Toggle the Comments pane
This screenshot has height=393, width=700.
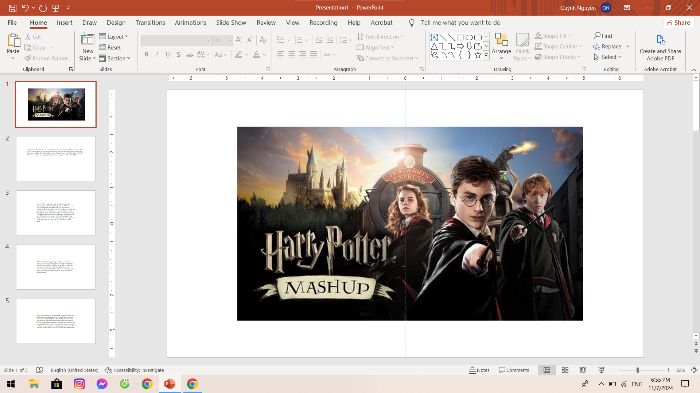pyautogui.click(x=514, y=370)
